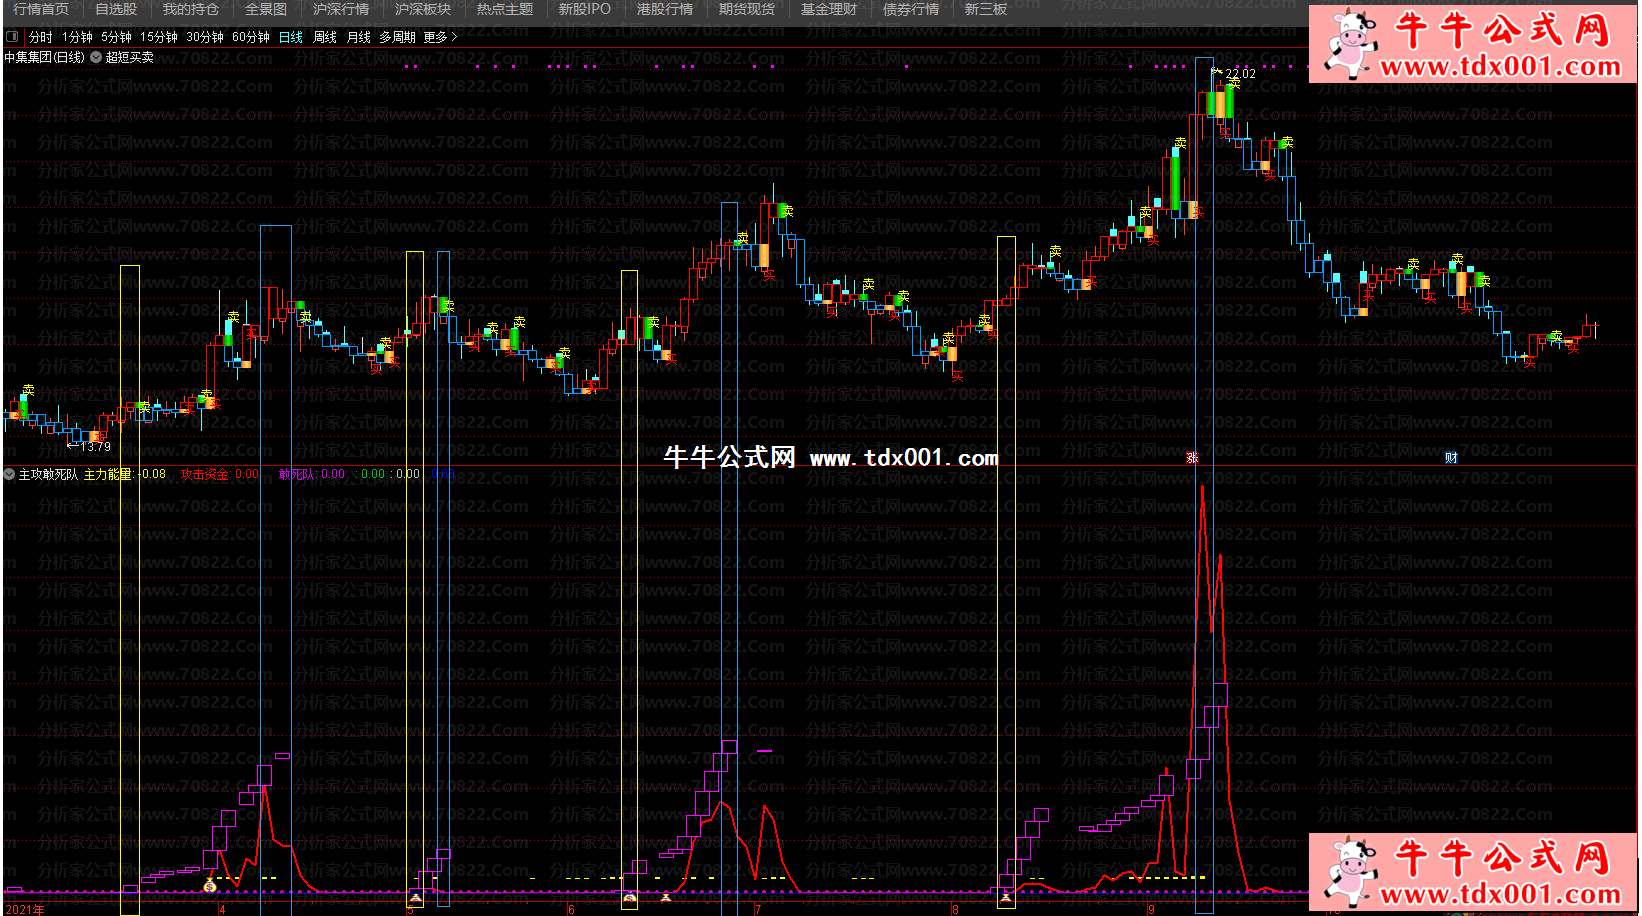Click the 13.79 low price label
Image resolution: width=1642 pixels, height=916 pixels.
pyautogui.click(x=95, y=447)
